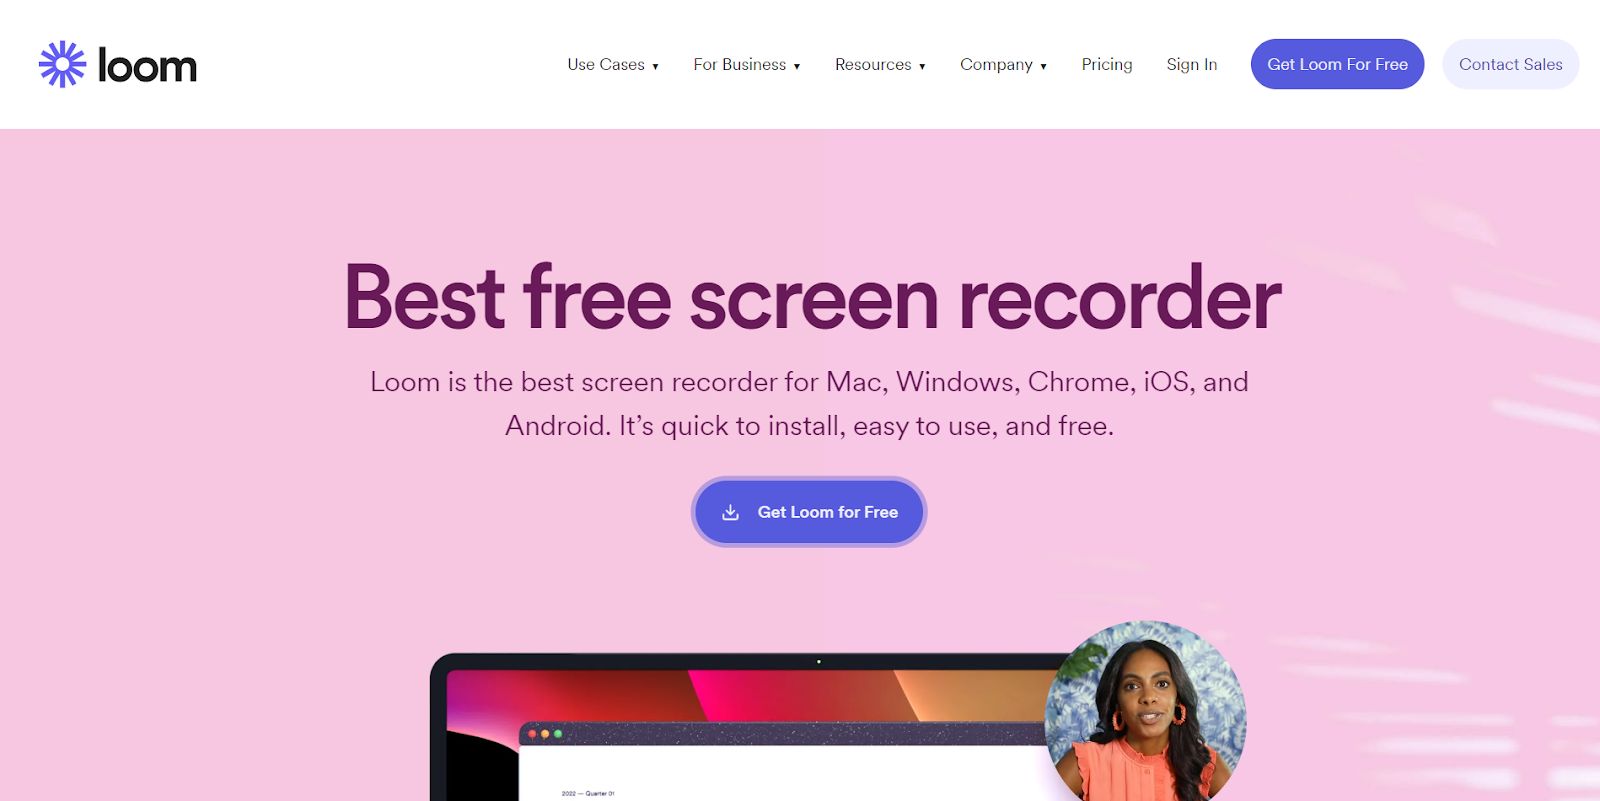Open the Use Cases menu label
Screen dimensions: 1600x801
coord(606,64)
